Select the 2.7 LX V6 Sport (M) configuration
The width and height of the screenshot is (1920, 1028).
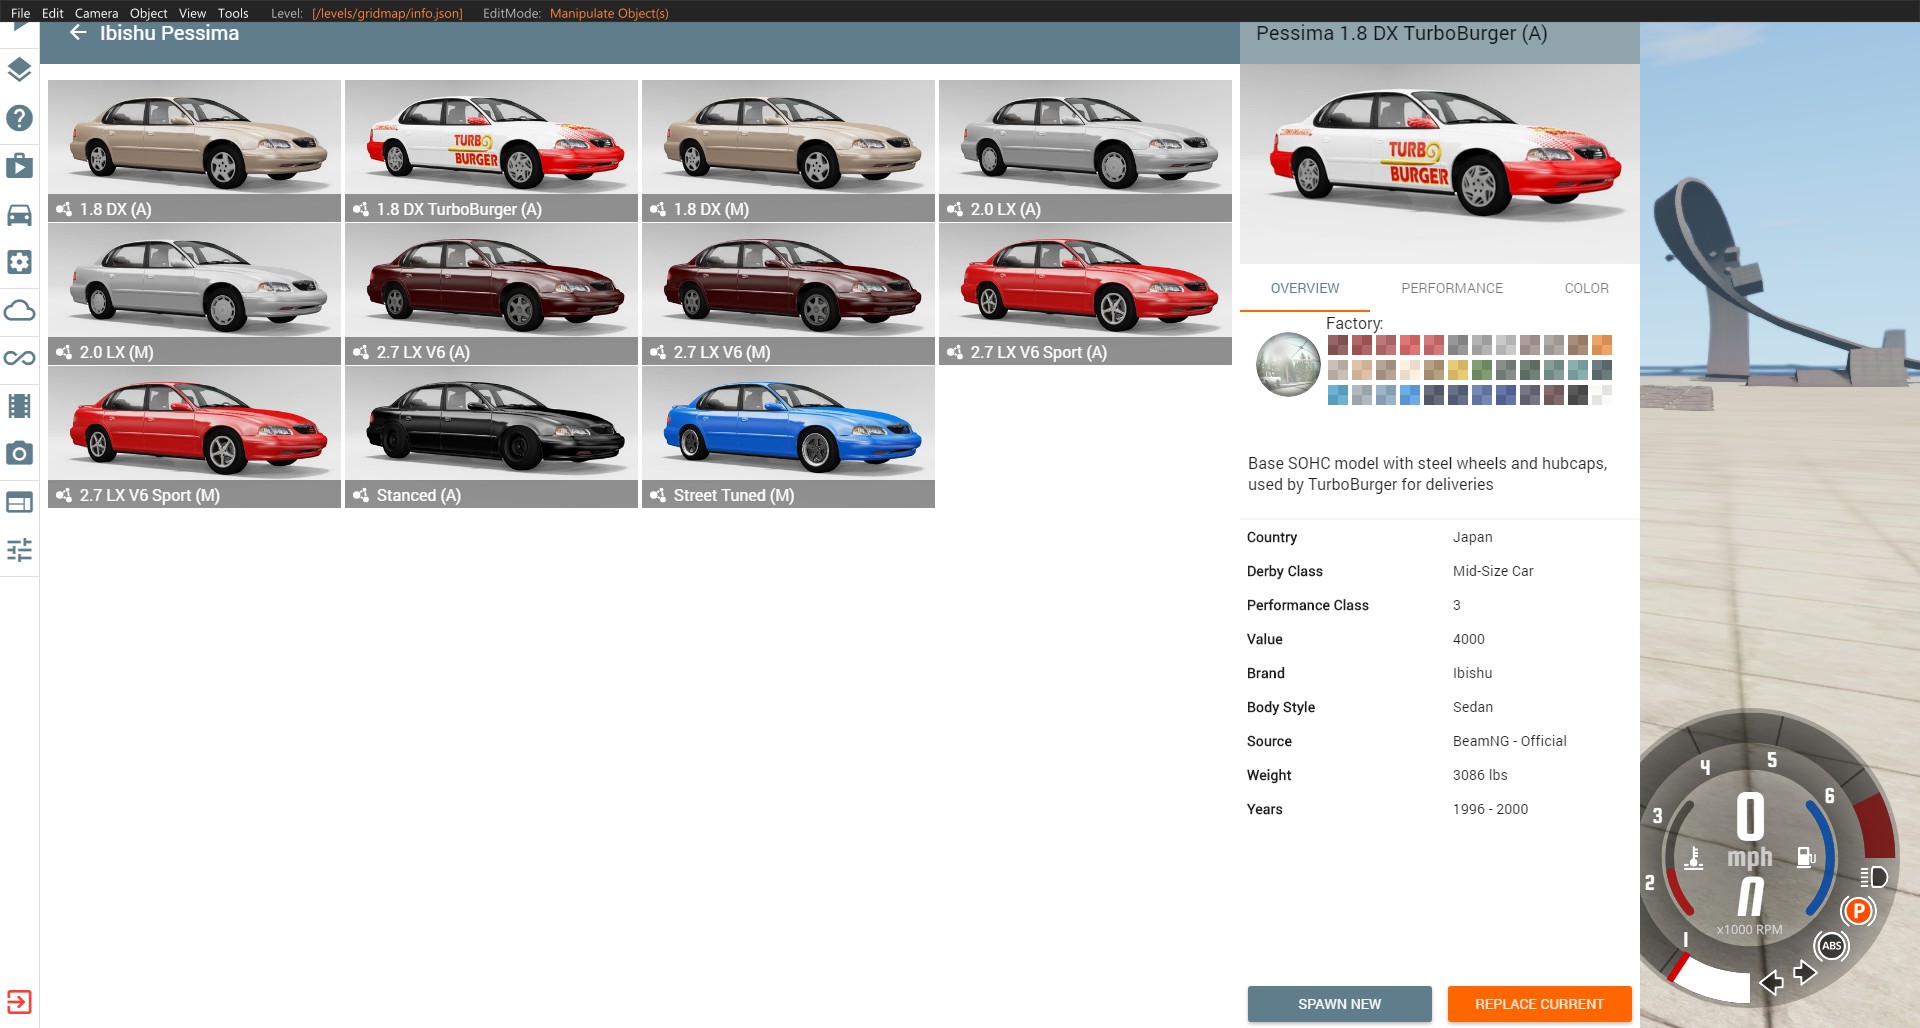click(194, 437)
